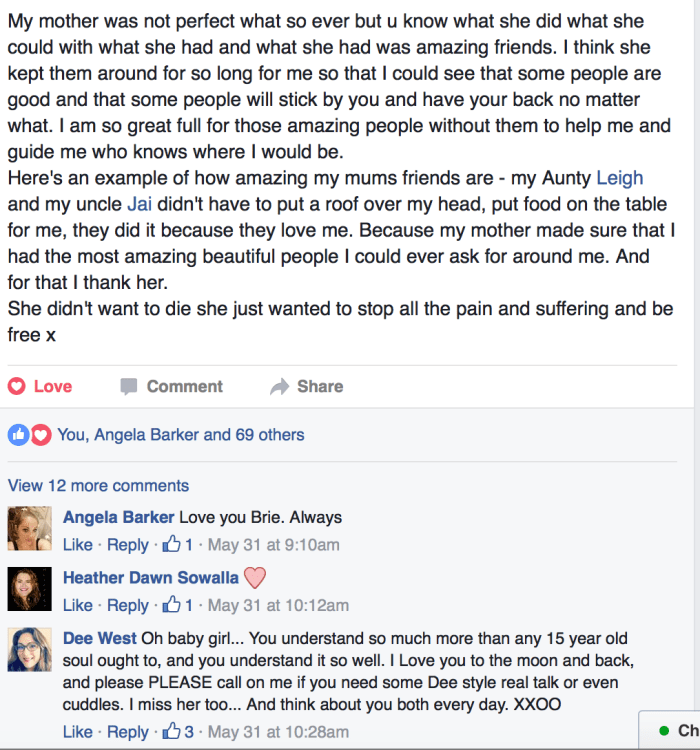Viewport: 700px width, 750px height.
Task: Open uncle Jai's tagged profile link
Action: [x=139, y=204]
